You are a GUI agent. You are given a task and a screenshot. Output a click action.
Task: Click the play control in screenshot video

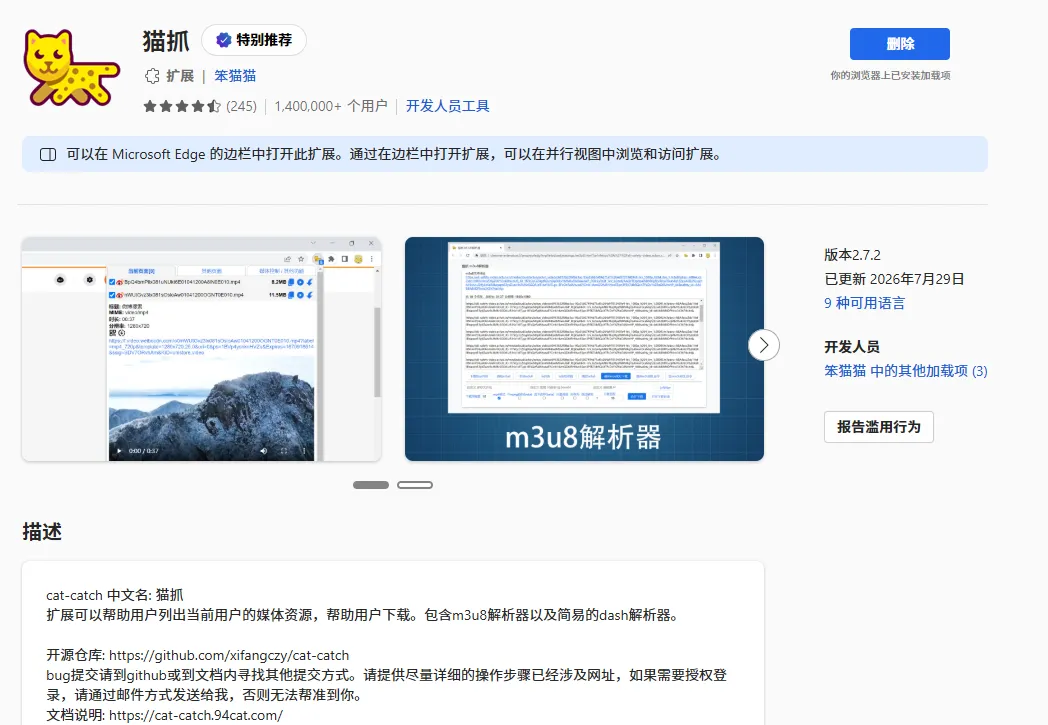click(x=120, y=451)
